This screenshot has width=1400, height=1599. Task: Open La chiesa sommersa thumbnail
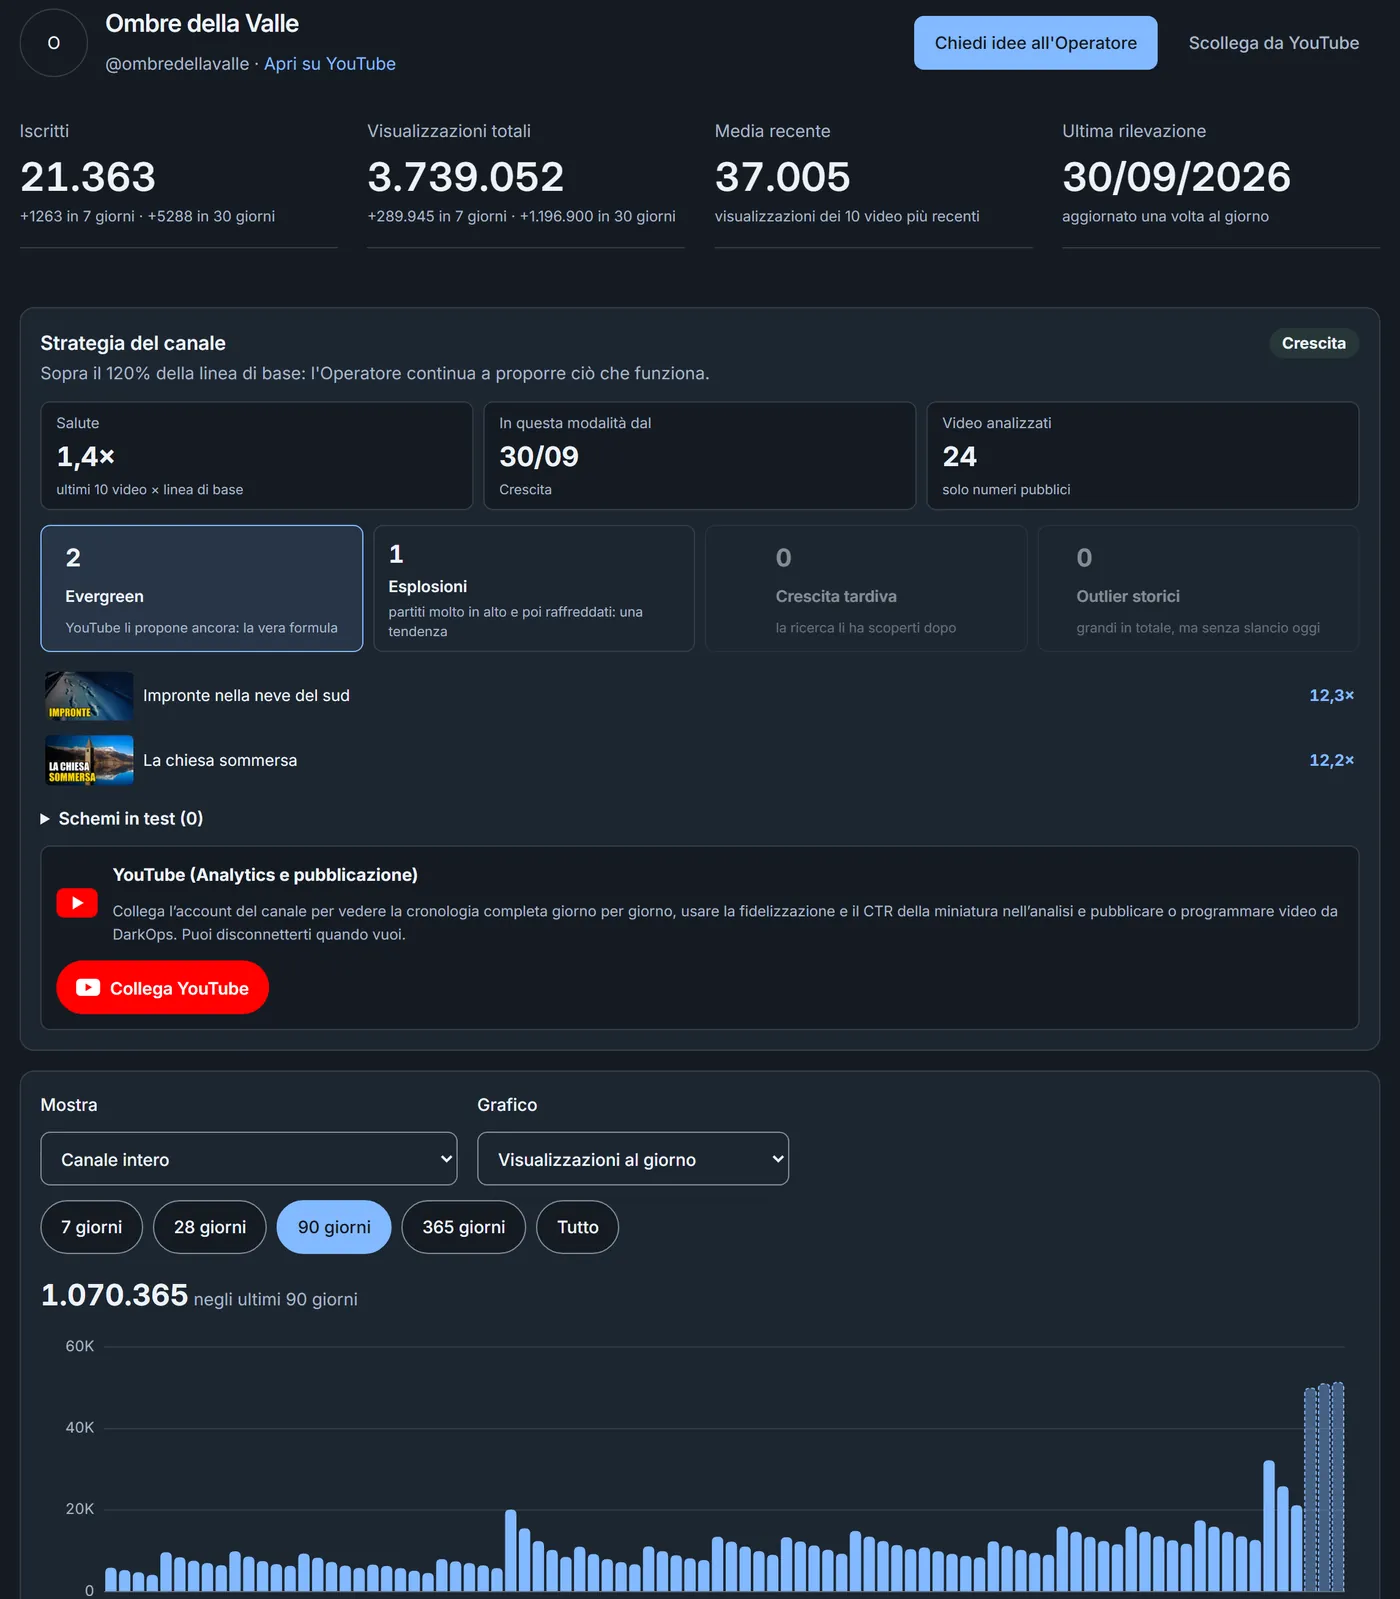(89, 761)
